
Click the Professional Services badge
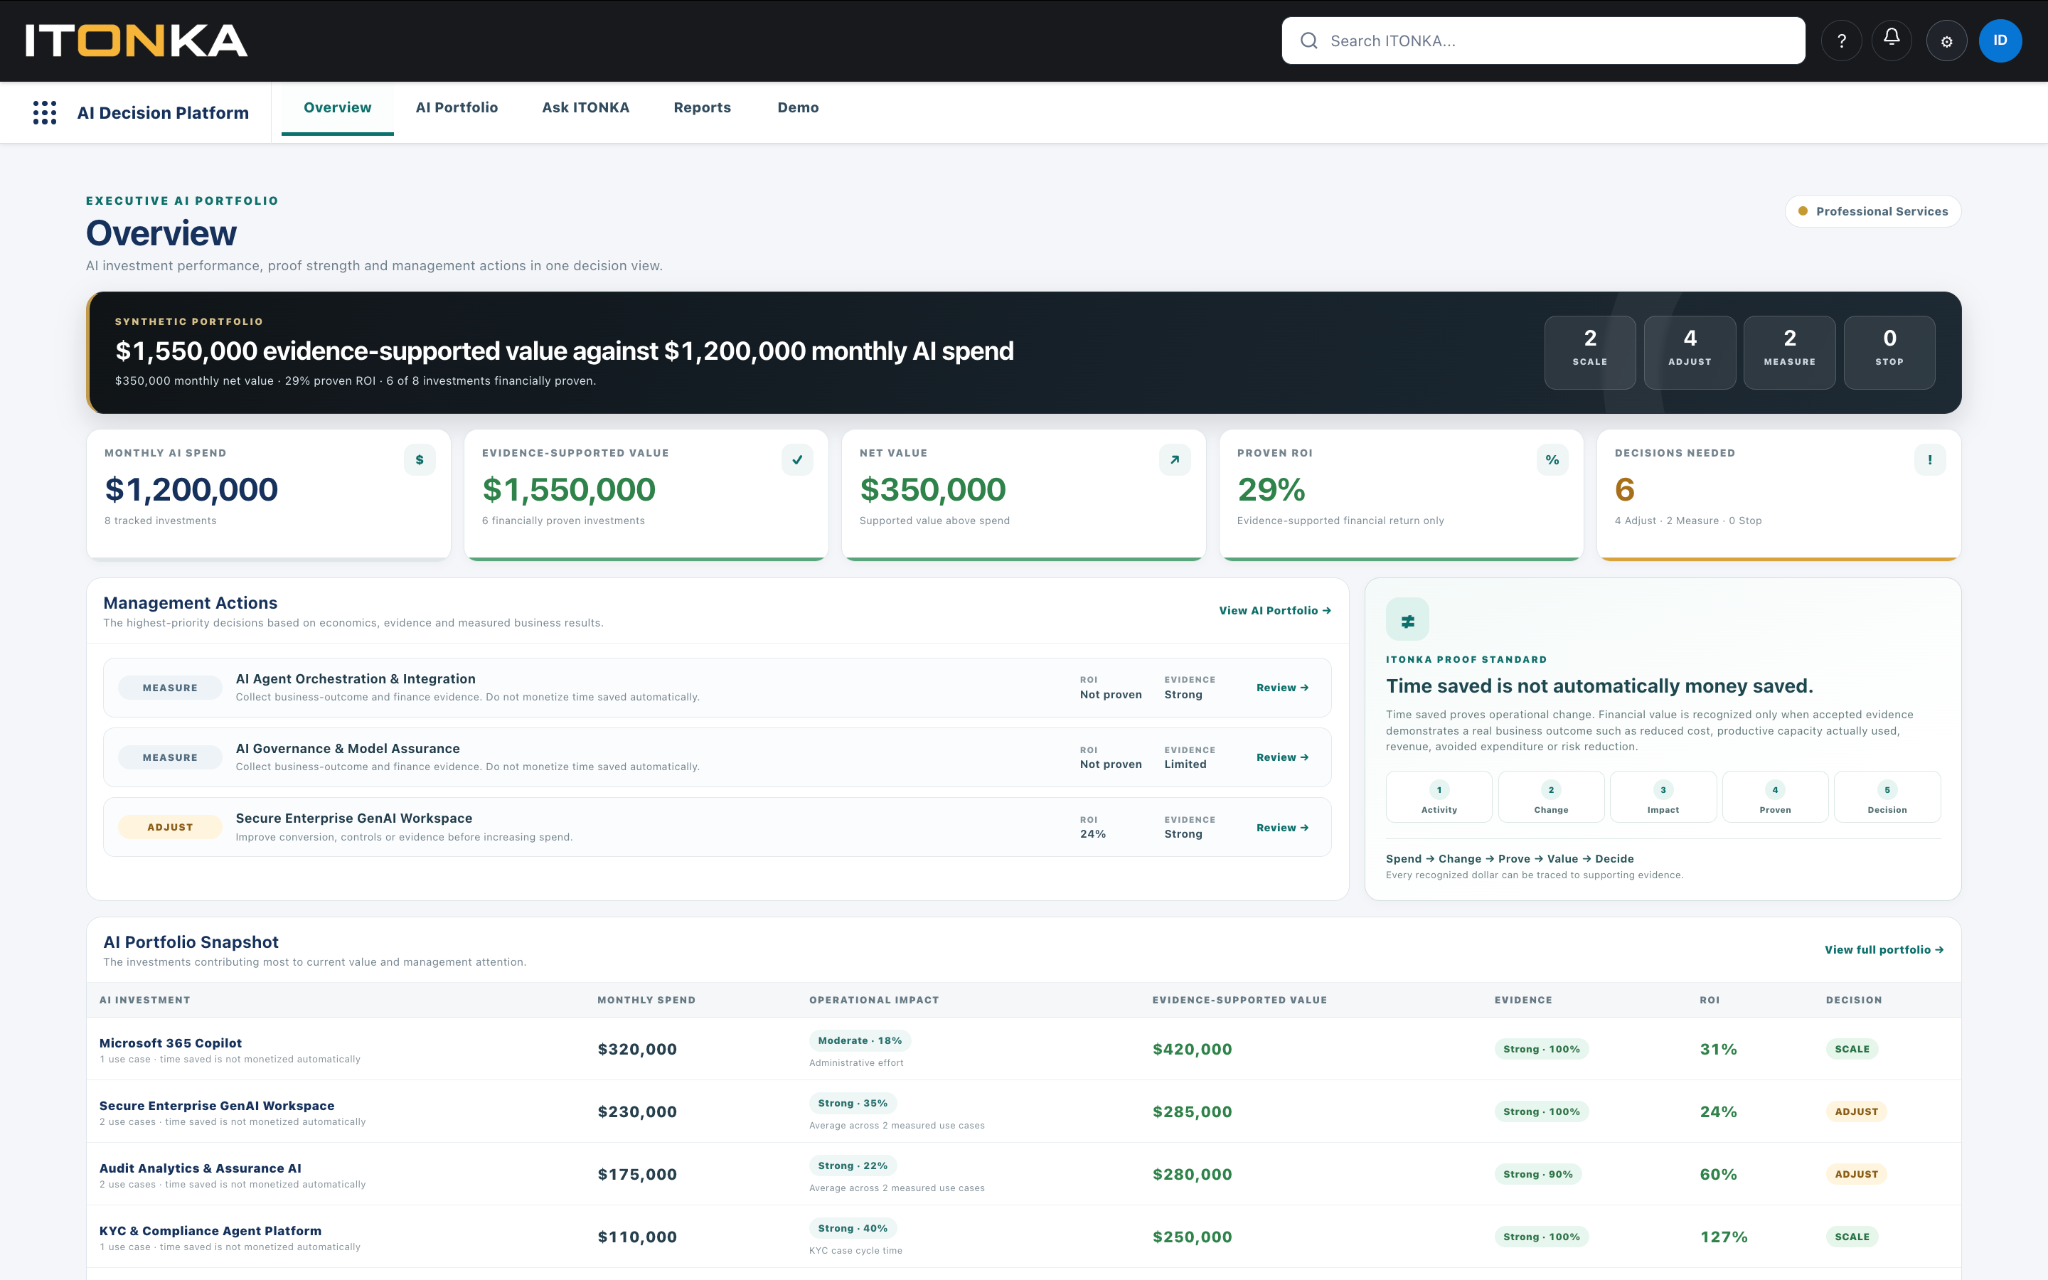tap(1873, 211)
